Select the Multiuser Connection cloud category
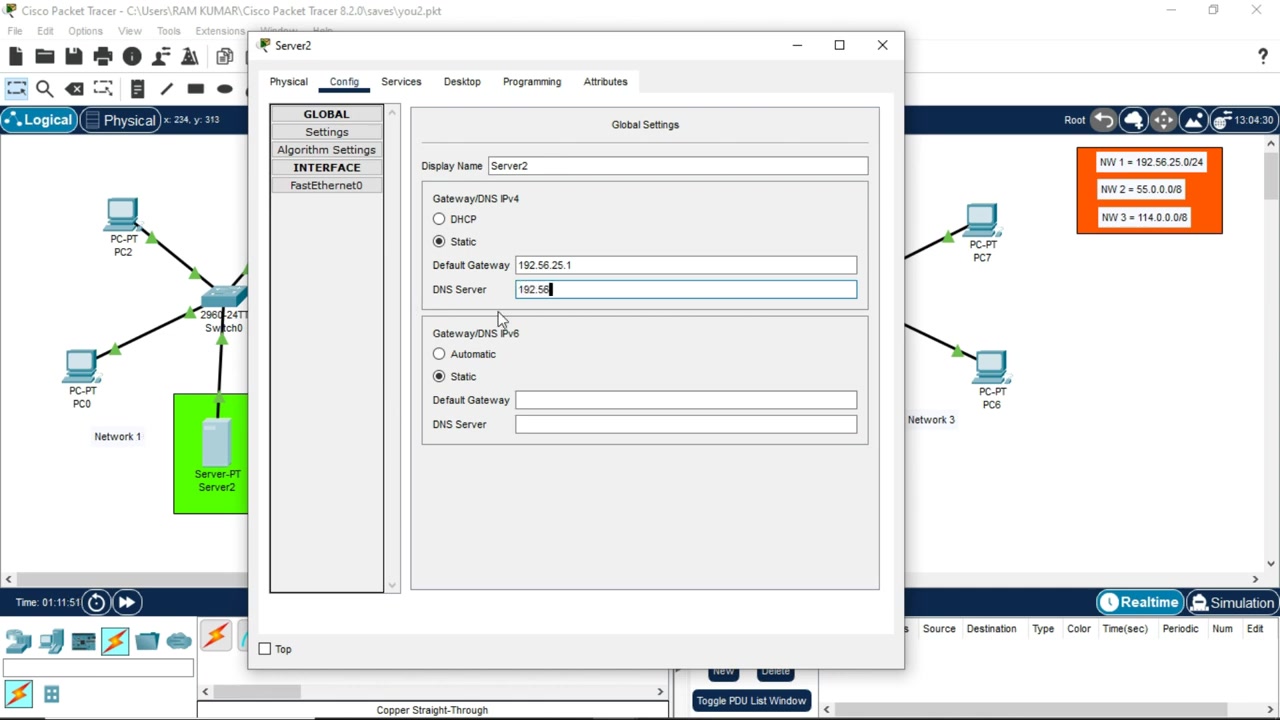The height and width of the screenshot is (720, 1280). (x=179, y=641)
